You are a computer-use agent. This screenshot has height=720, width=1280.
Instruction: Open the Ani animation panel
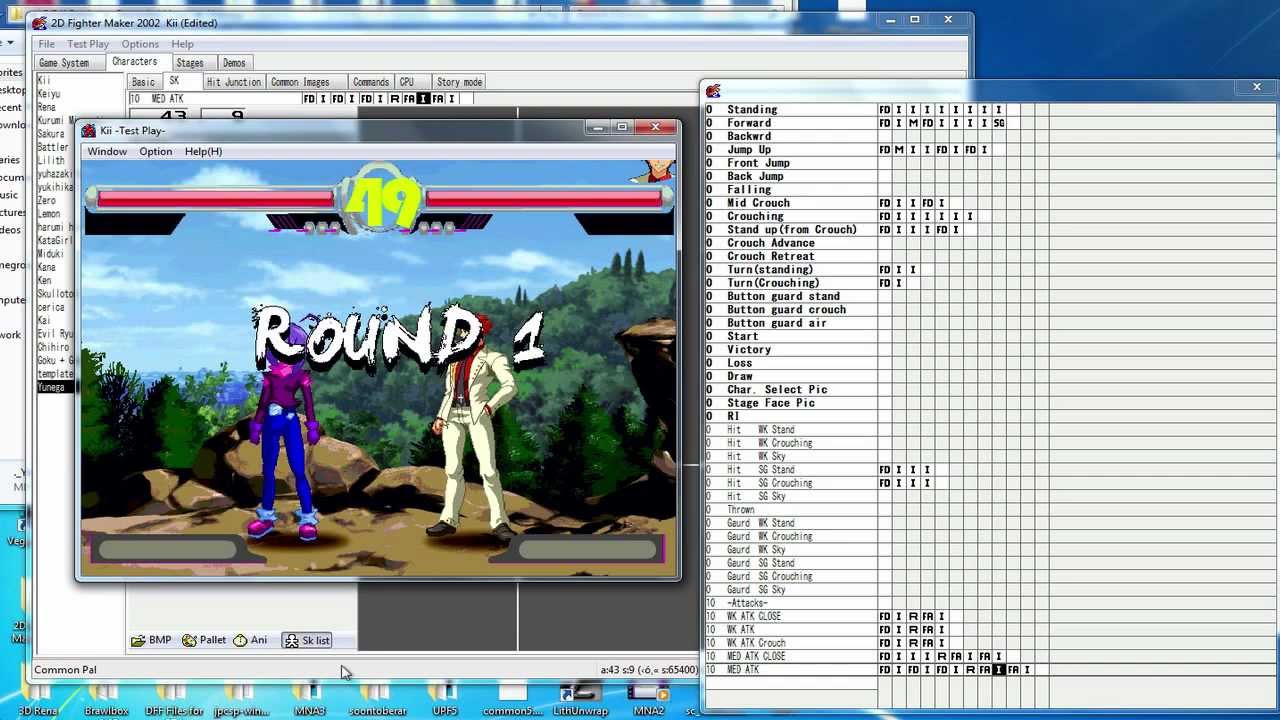(x=250, y=640)
